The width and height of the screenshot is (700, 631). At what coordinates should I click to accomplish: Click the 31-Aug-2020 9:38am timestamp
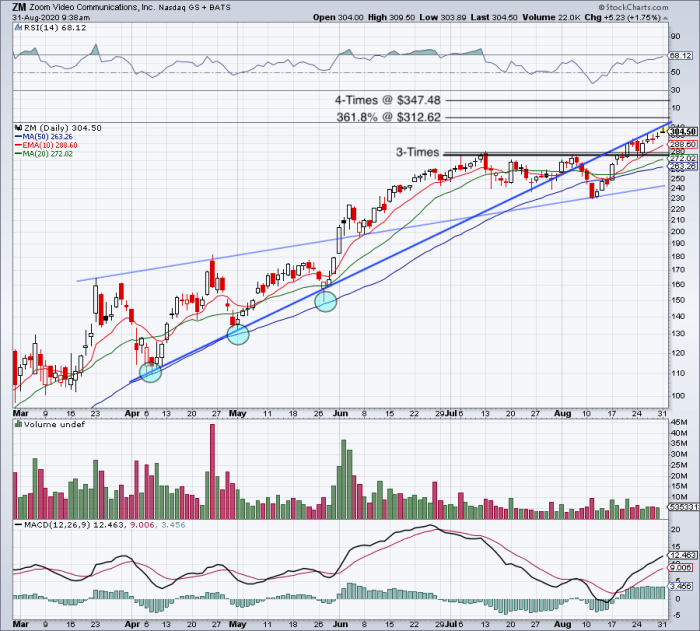(51, 18)
